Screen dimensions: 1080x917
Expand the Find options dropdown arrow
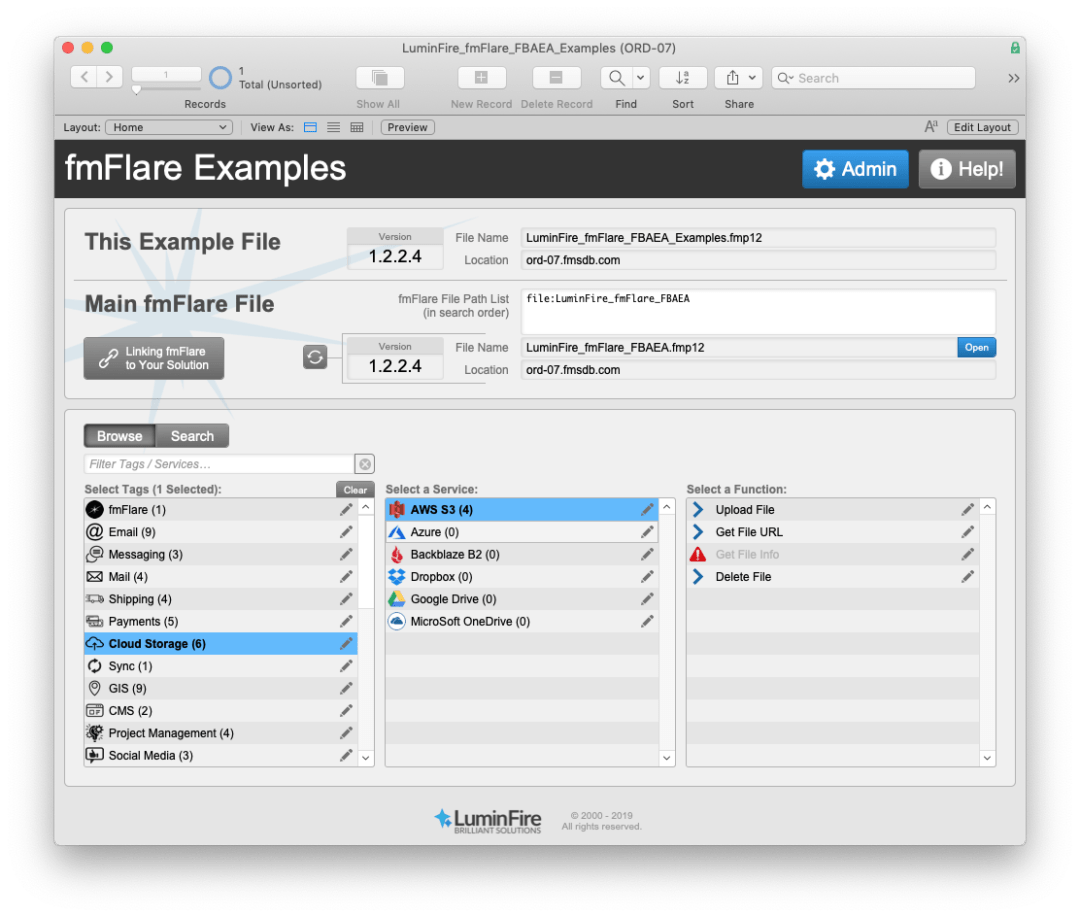(x=640, y=78)
